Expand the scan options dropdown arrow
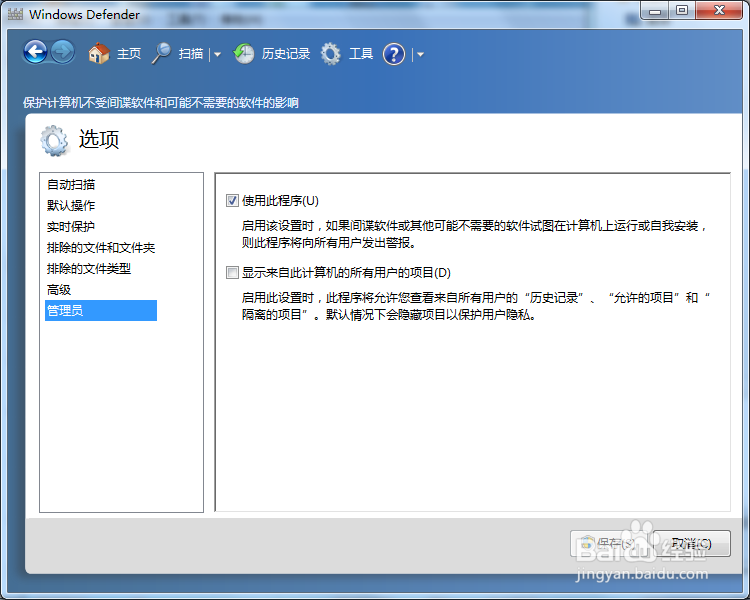This screenshot has width=750, height=600. click(218, 55)
